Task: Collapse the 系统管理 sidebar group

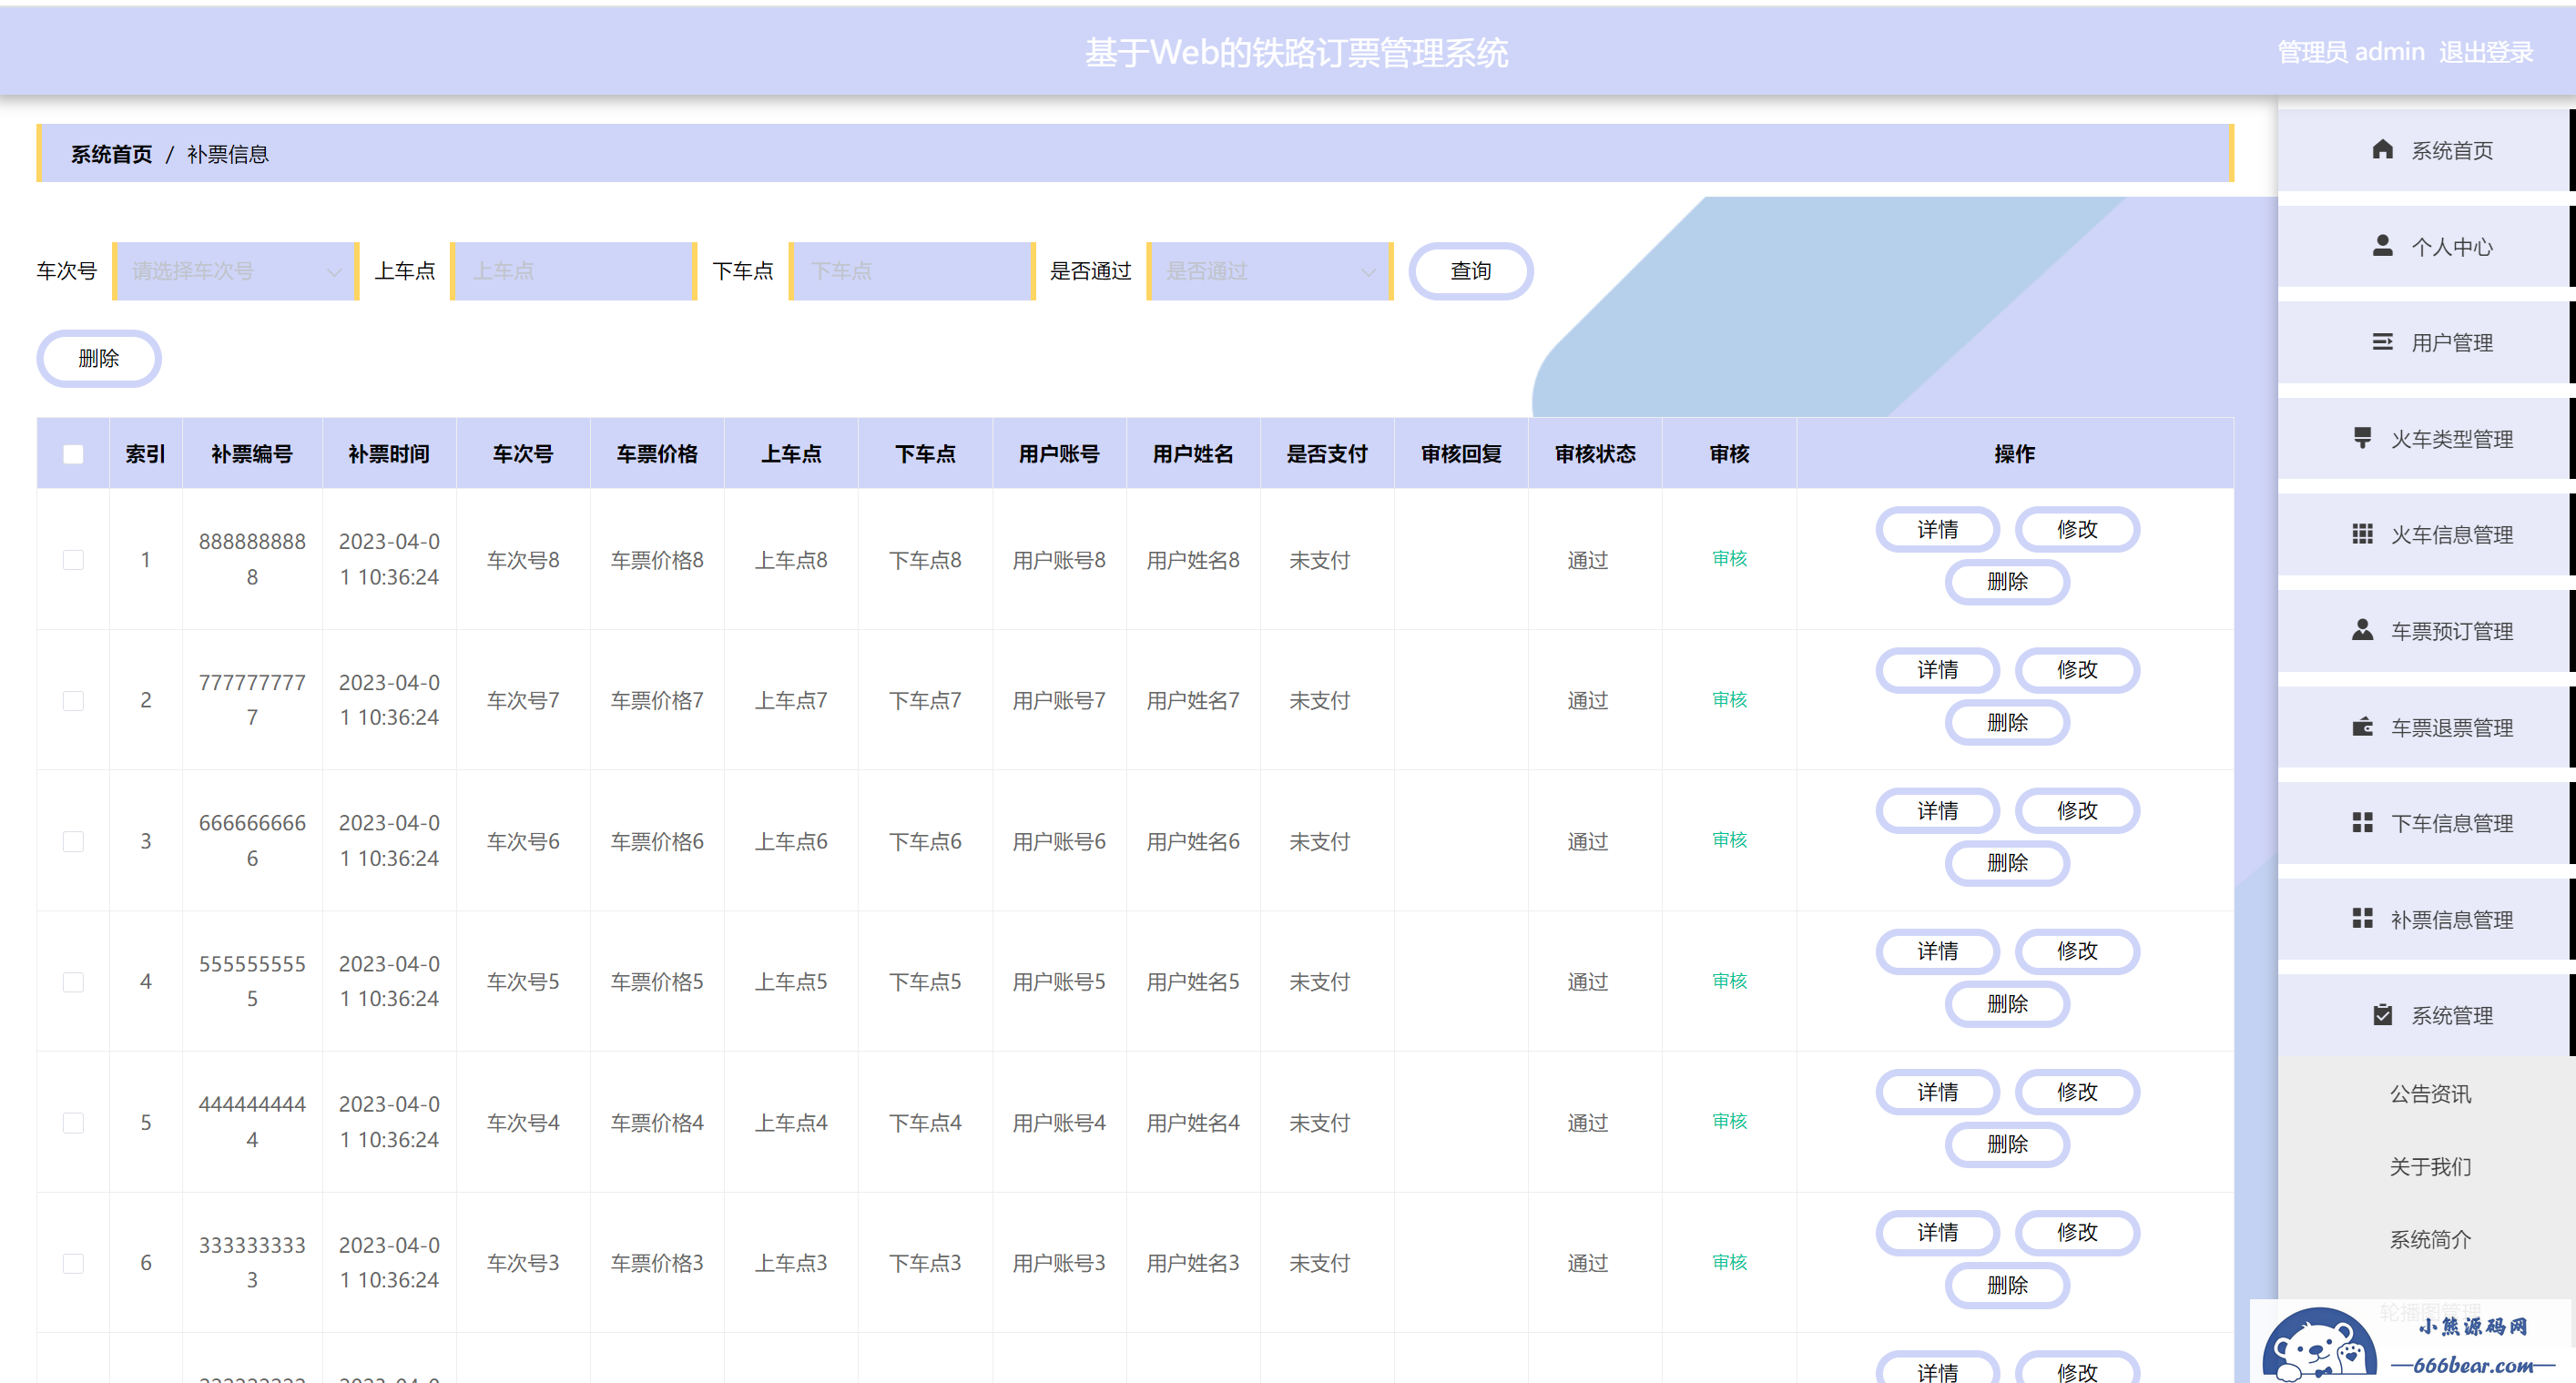Action: 2426,1015
